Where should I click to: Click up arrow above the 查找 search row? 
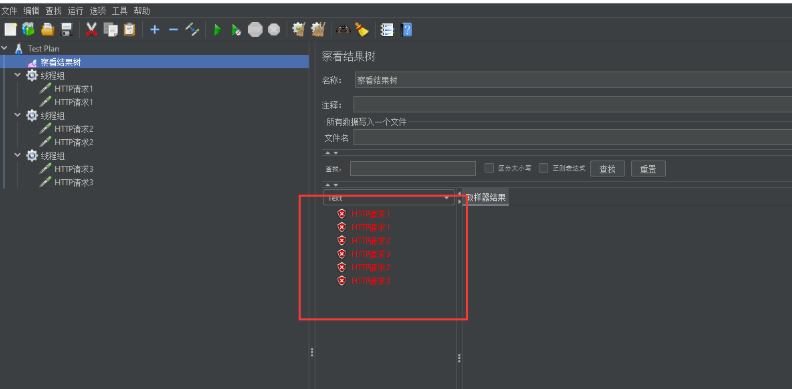pos(327,153)
